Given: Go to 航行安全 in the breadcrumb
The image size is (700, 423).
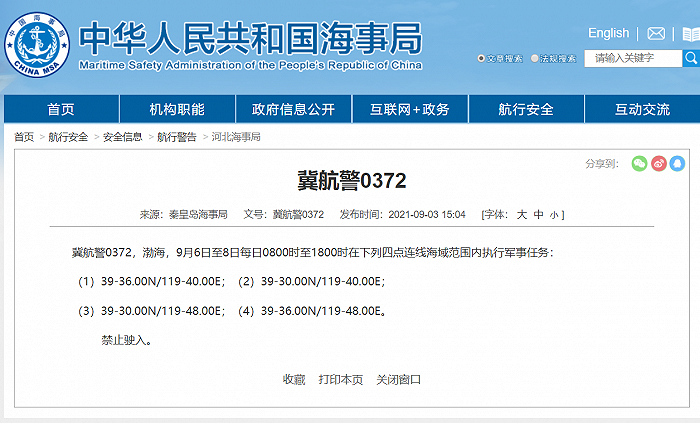Looking at the screenshot, I should (x=68, y=137).
